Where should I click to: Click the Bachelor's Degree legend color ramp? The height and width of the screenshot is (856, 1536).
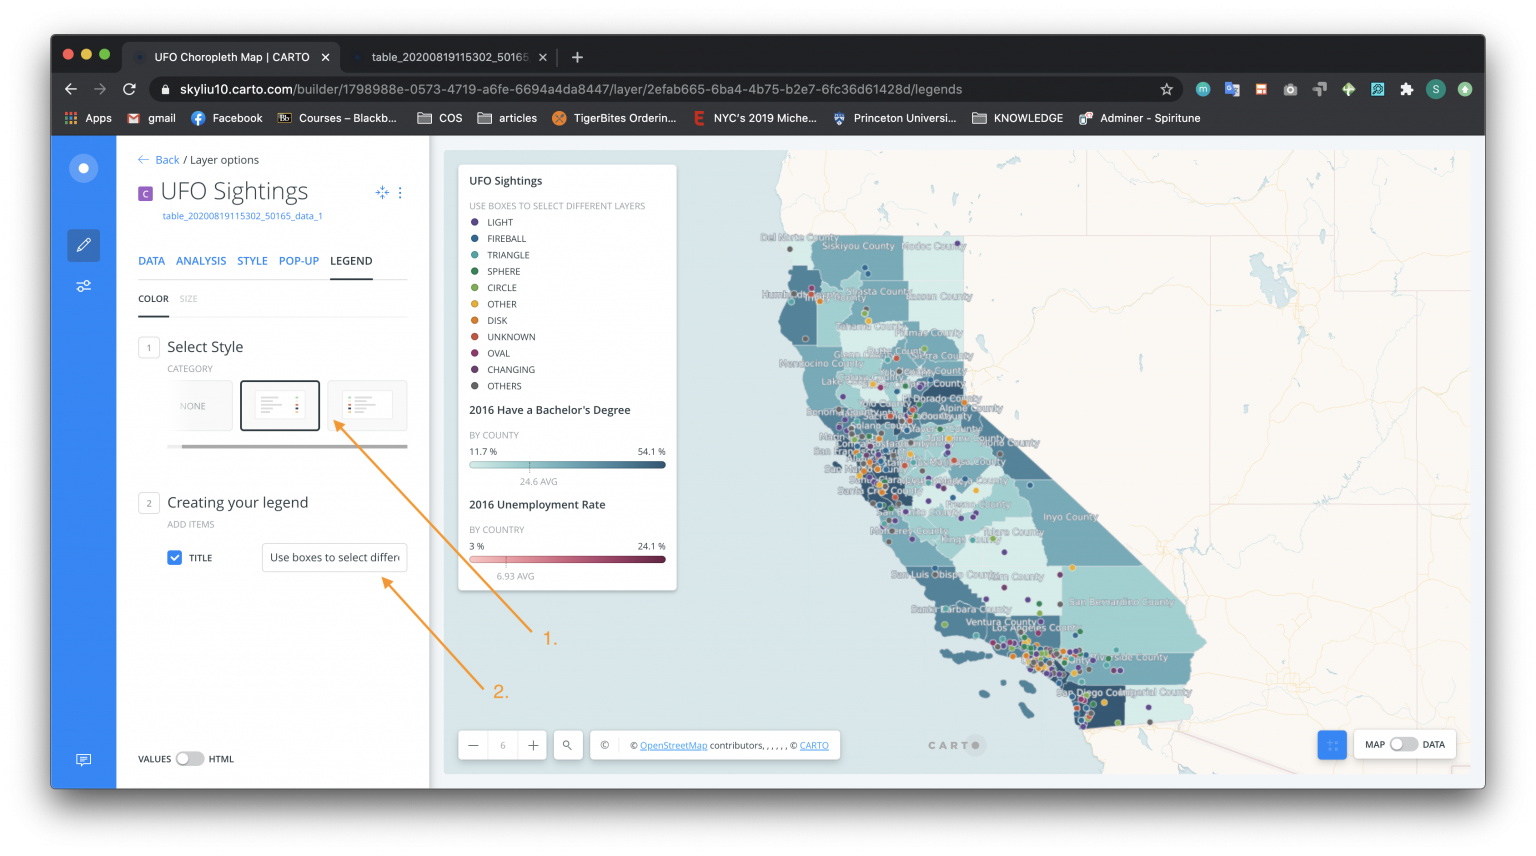pos(566,464)
